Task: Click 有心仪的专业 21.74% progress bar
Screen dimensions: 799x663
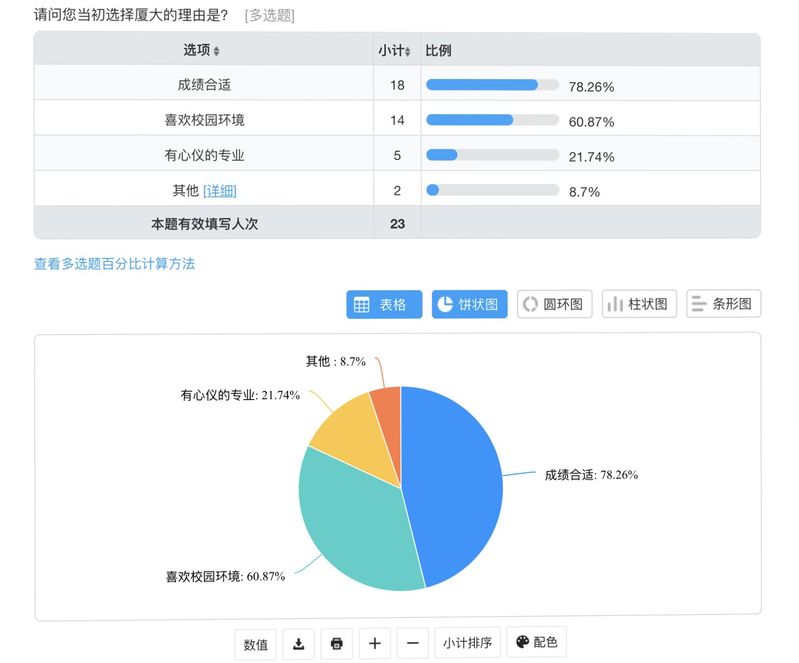Action: coord(492,155)
